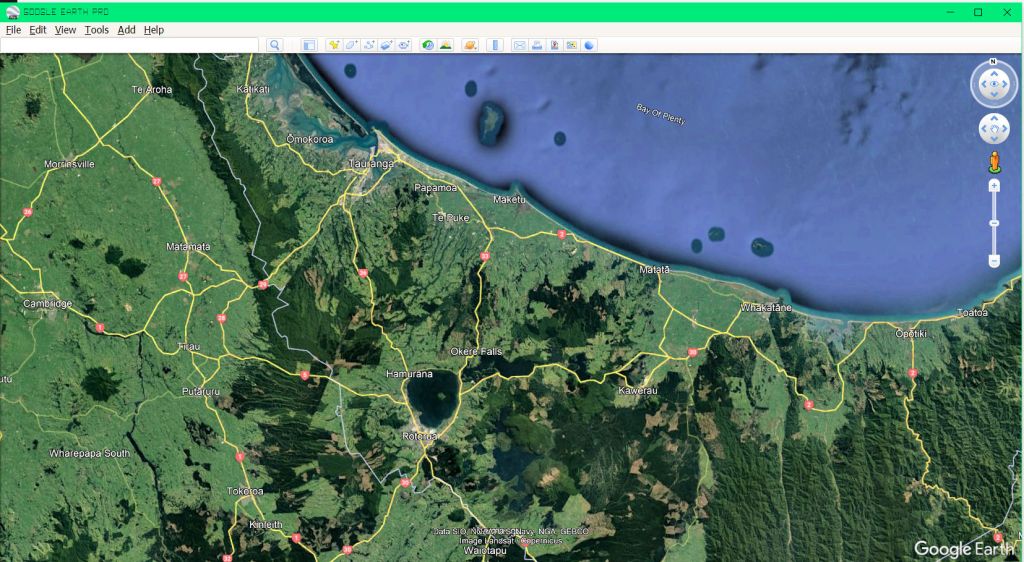The image size is (1024, 562).
Task: Expand the Add menu
Action: click(126, 30)
